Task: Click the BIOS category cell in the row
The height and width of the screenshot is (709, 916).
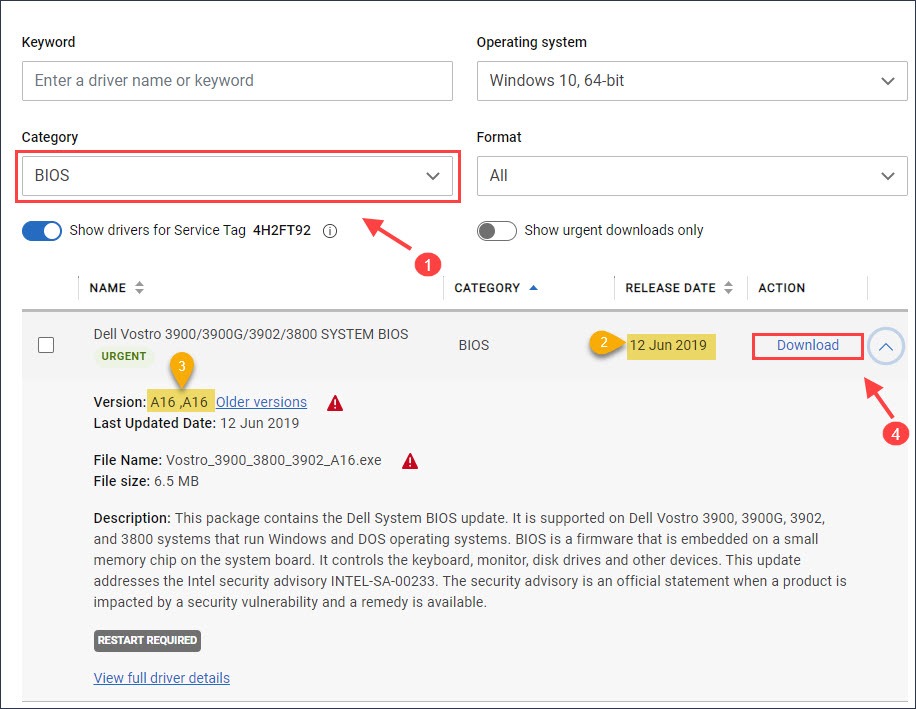Action: (x=474, y=345)
